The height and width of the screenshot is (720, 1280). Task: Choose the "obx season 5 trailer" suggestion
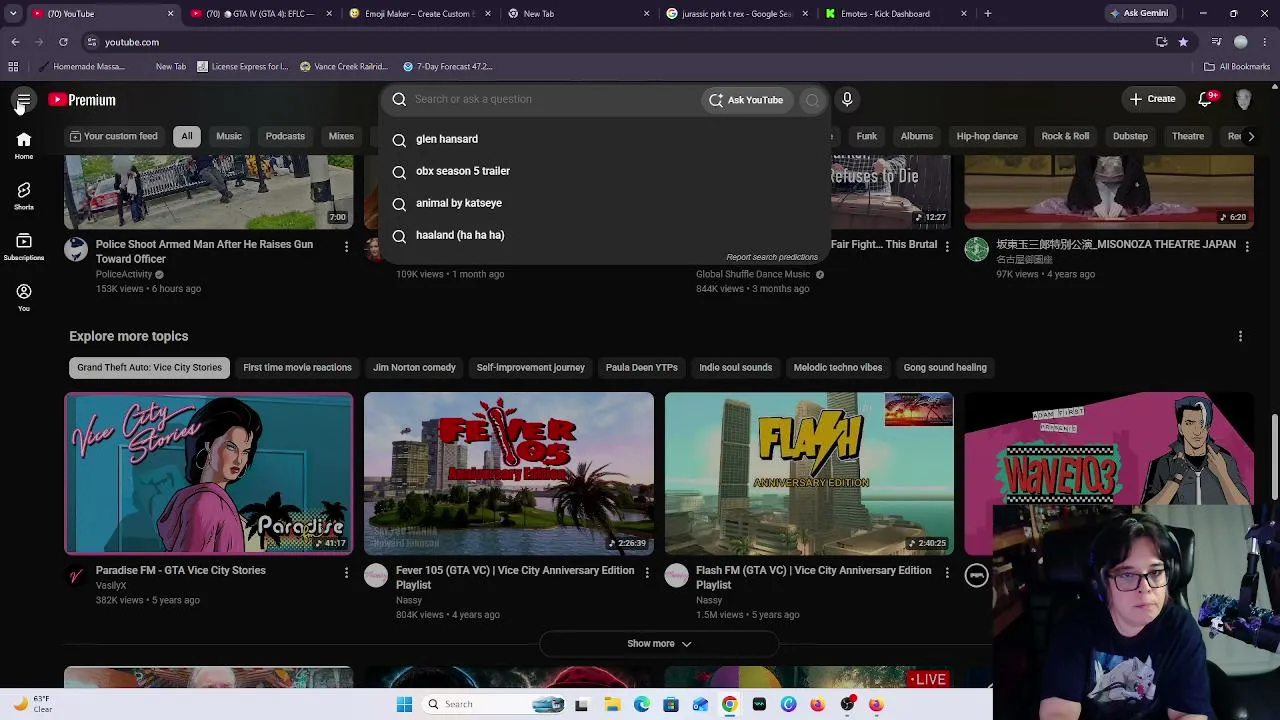click(x=603, y=171)
